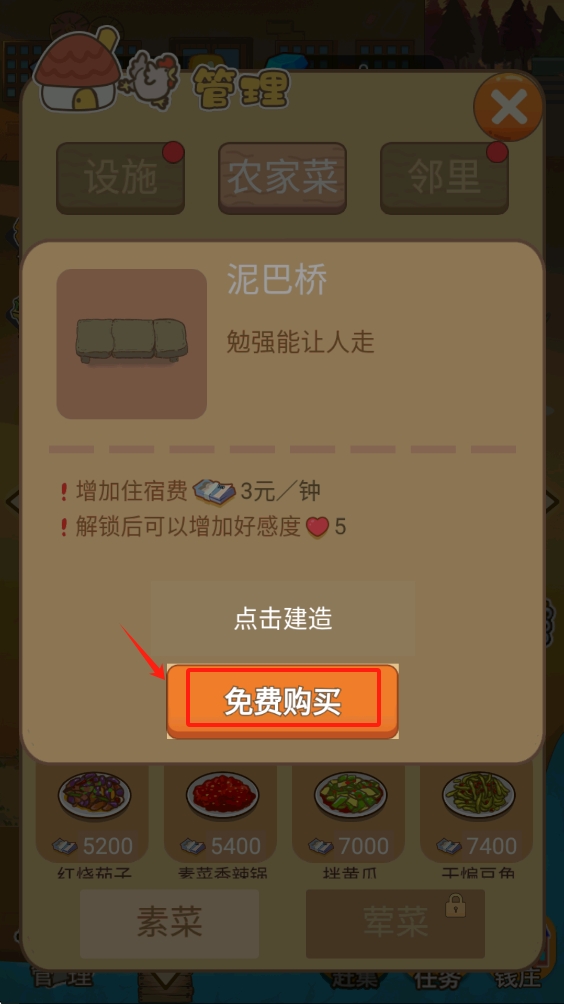Tap the money stack icon by 3元/钟
This screenshot has width=564, height=1004.
tap(214, 492)
